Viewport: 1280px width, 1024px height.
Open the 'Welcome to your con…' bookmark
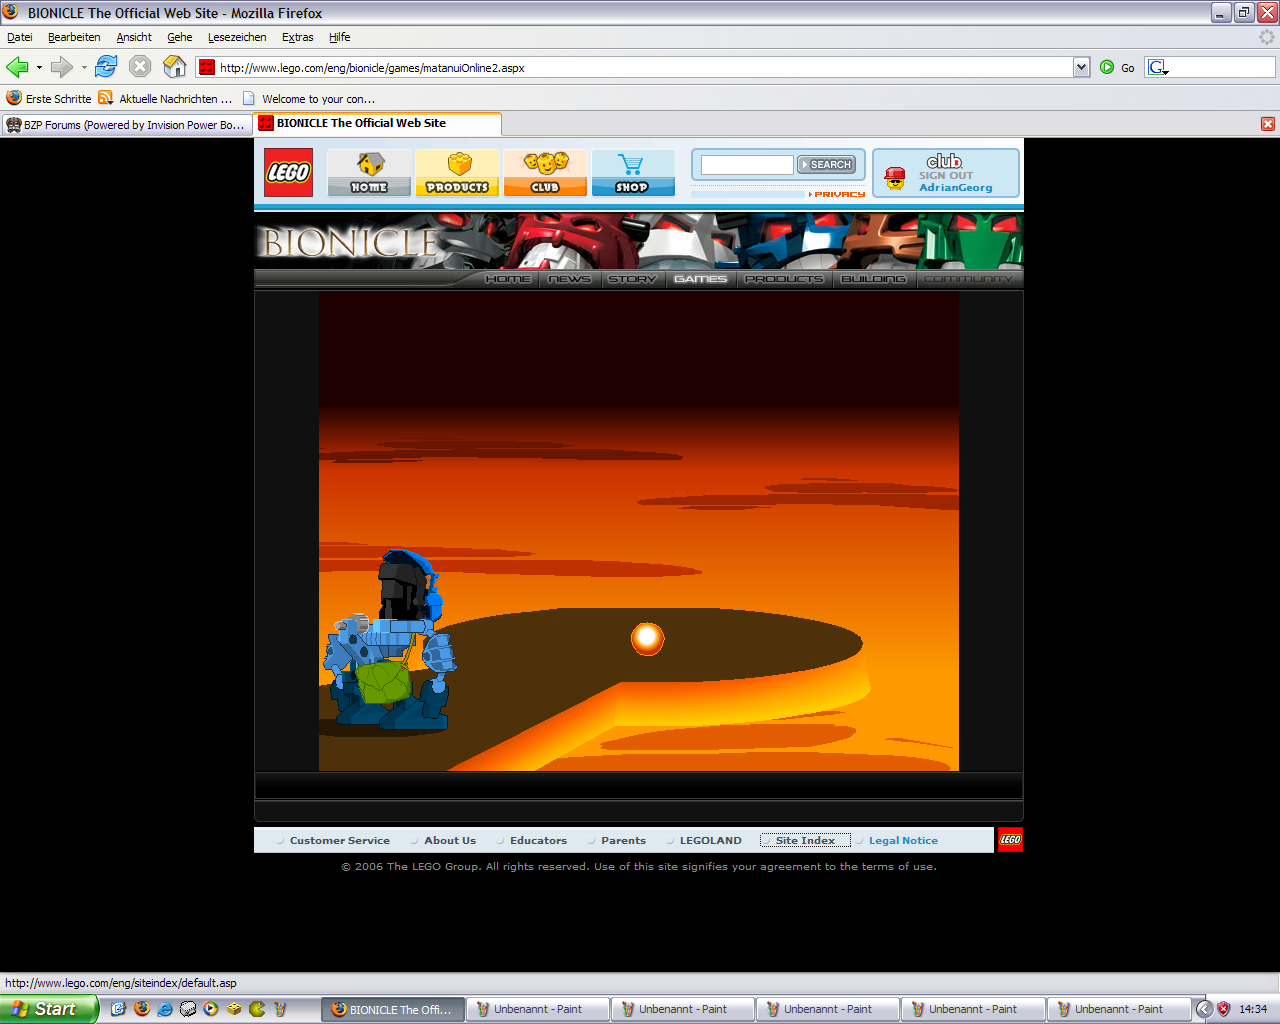[309, 99]
